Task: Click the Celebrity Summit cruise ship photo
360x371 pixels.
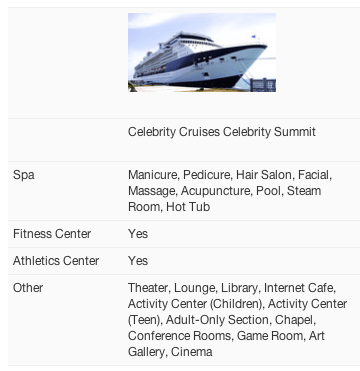Action: point(202,52)
